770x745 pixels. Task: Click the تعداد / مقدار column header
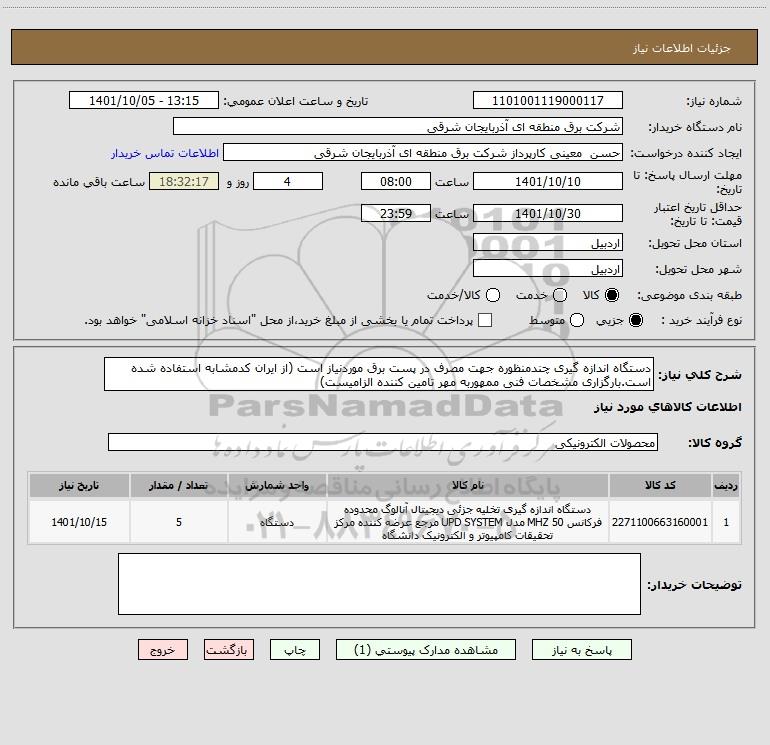179,485
